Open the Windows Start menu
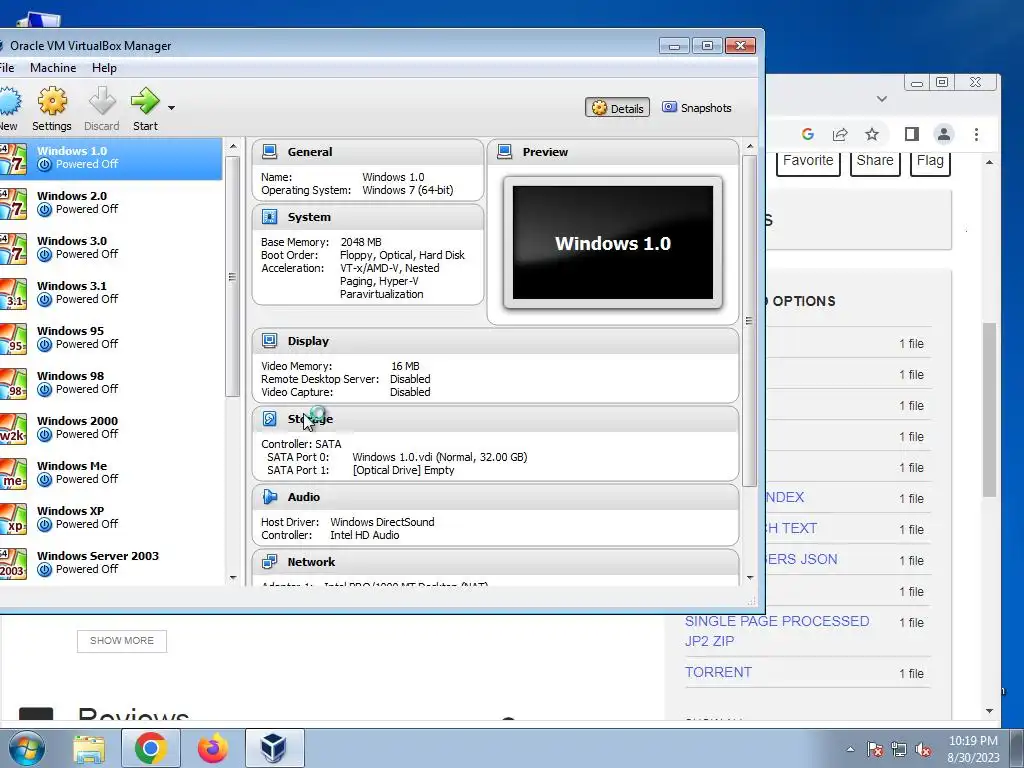The height and width of the screenshot is (768, 1024). [x=25, y=748]
